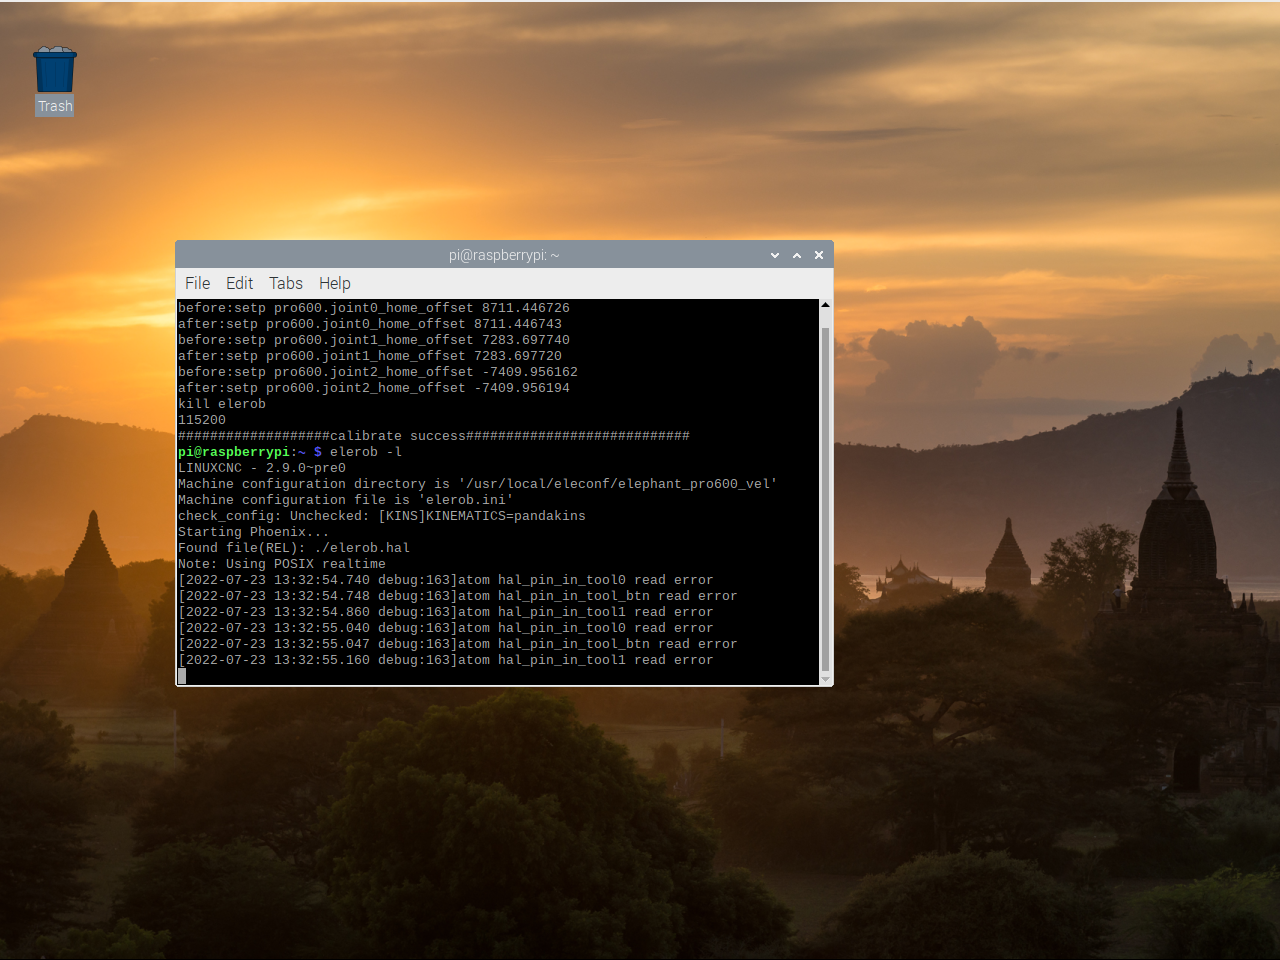1280x960 pixels.
Task: Open the File menu
Action: [197, 283]
